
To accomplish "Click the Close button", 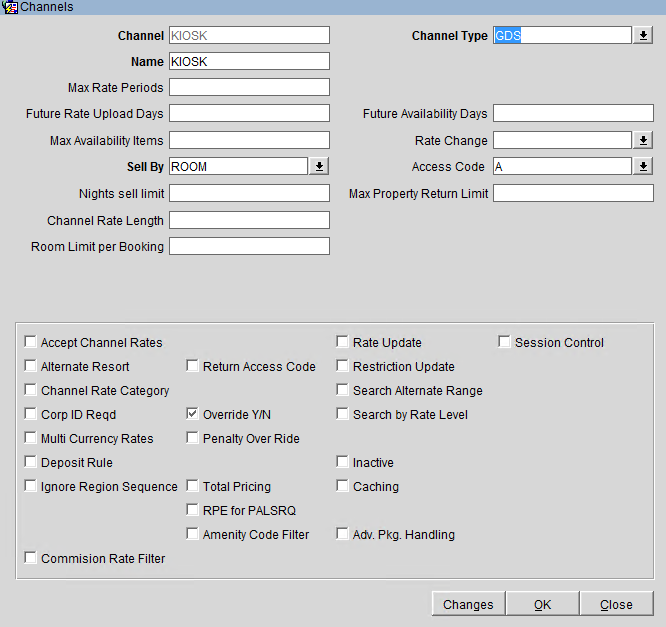I will tap(616, 604).
